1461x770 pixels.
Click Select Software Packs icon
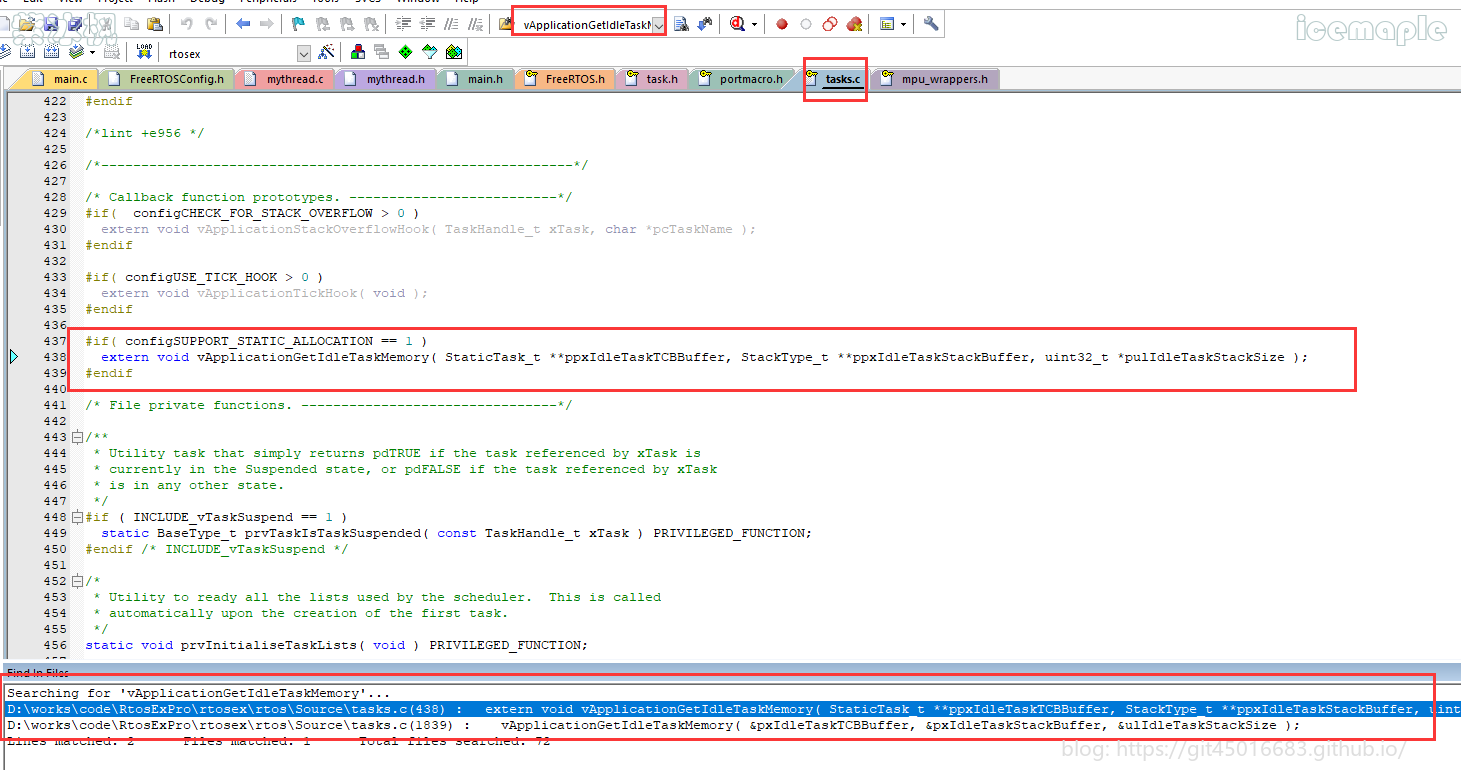429,52
